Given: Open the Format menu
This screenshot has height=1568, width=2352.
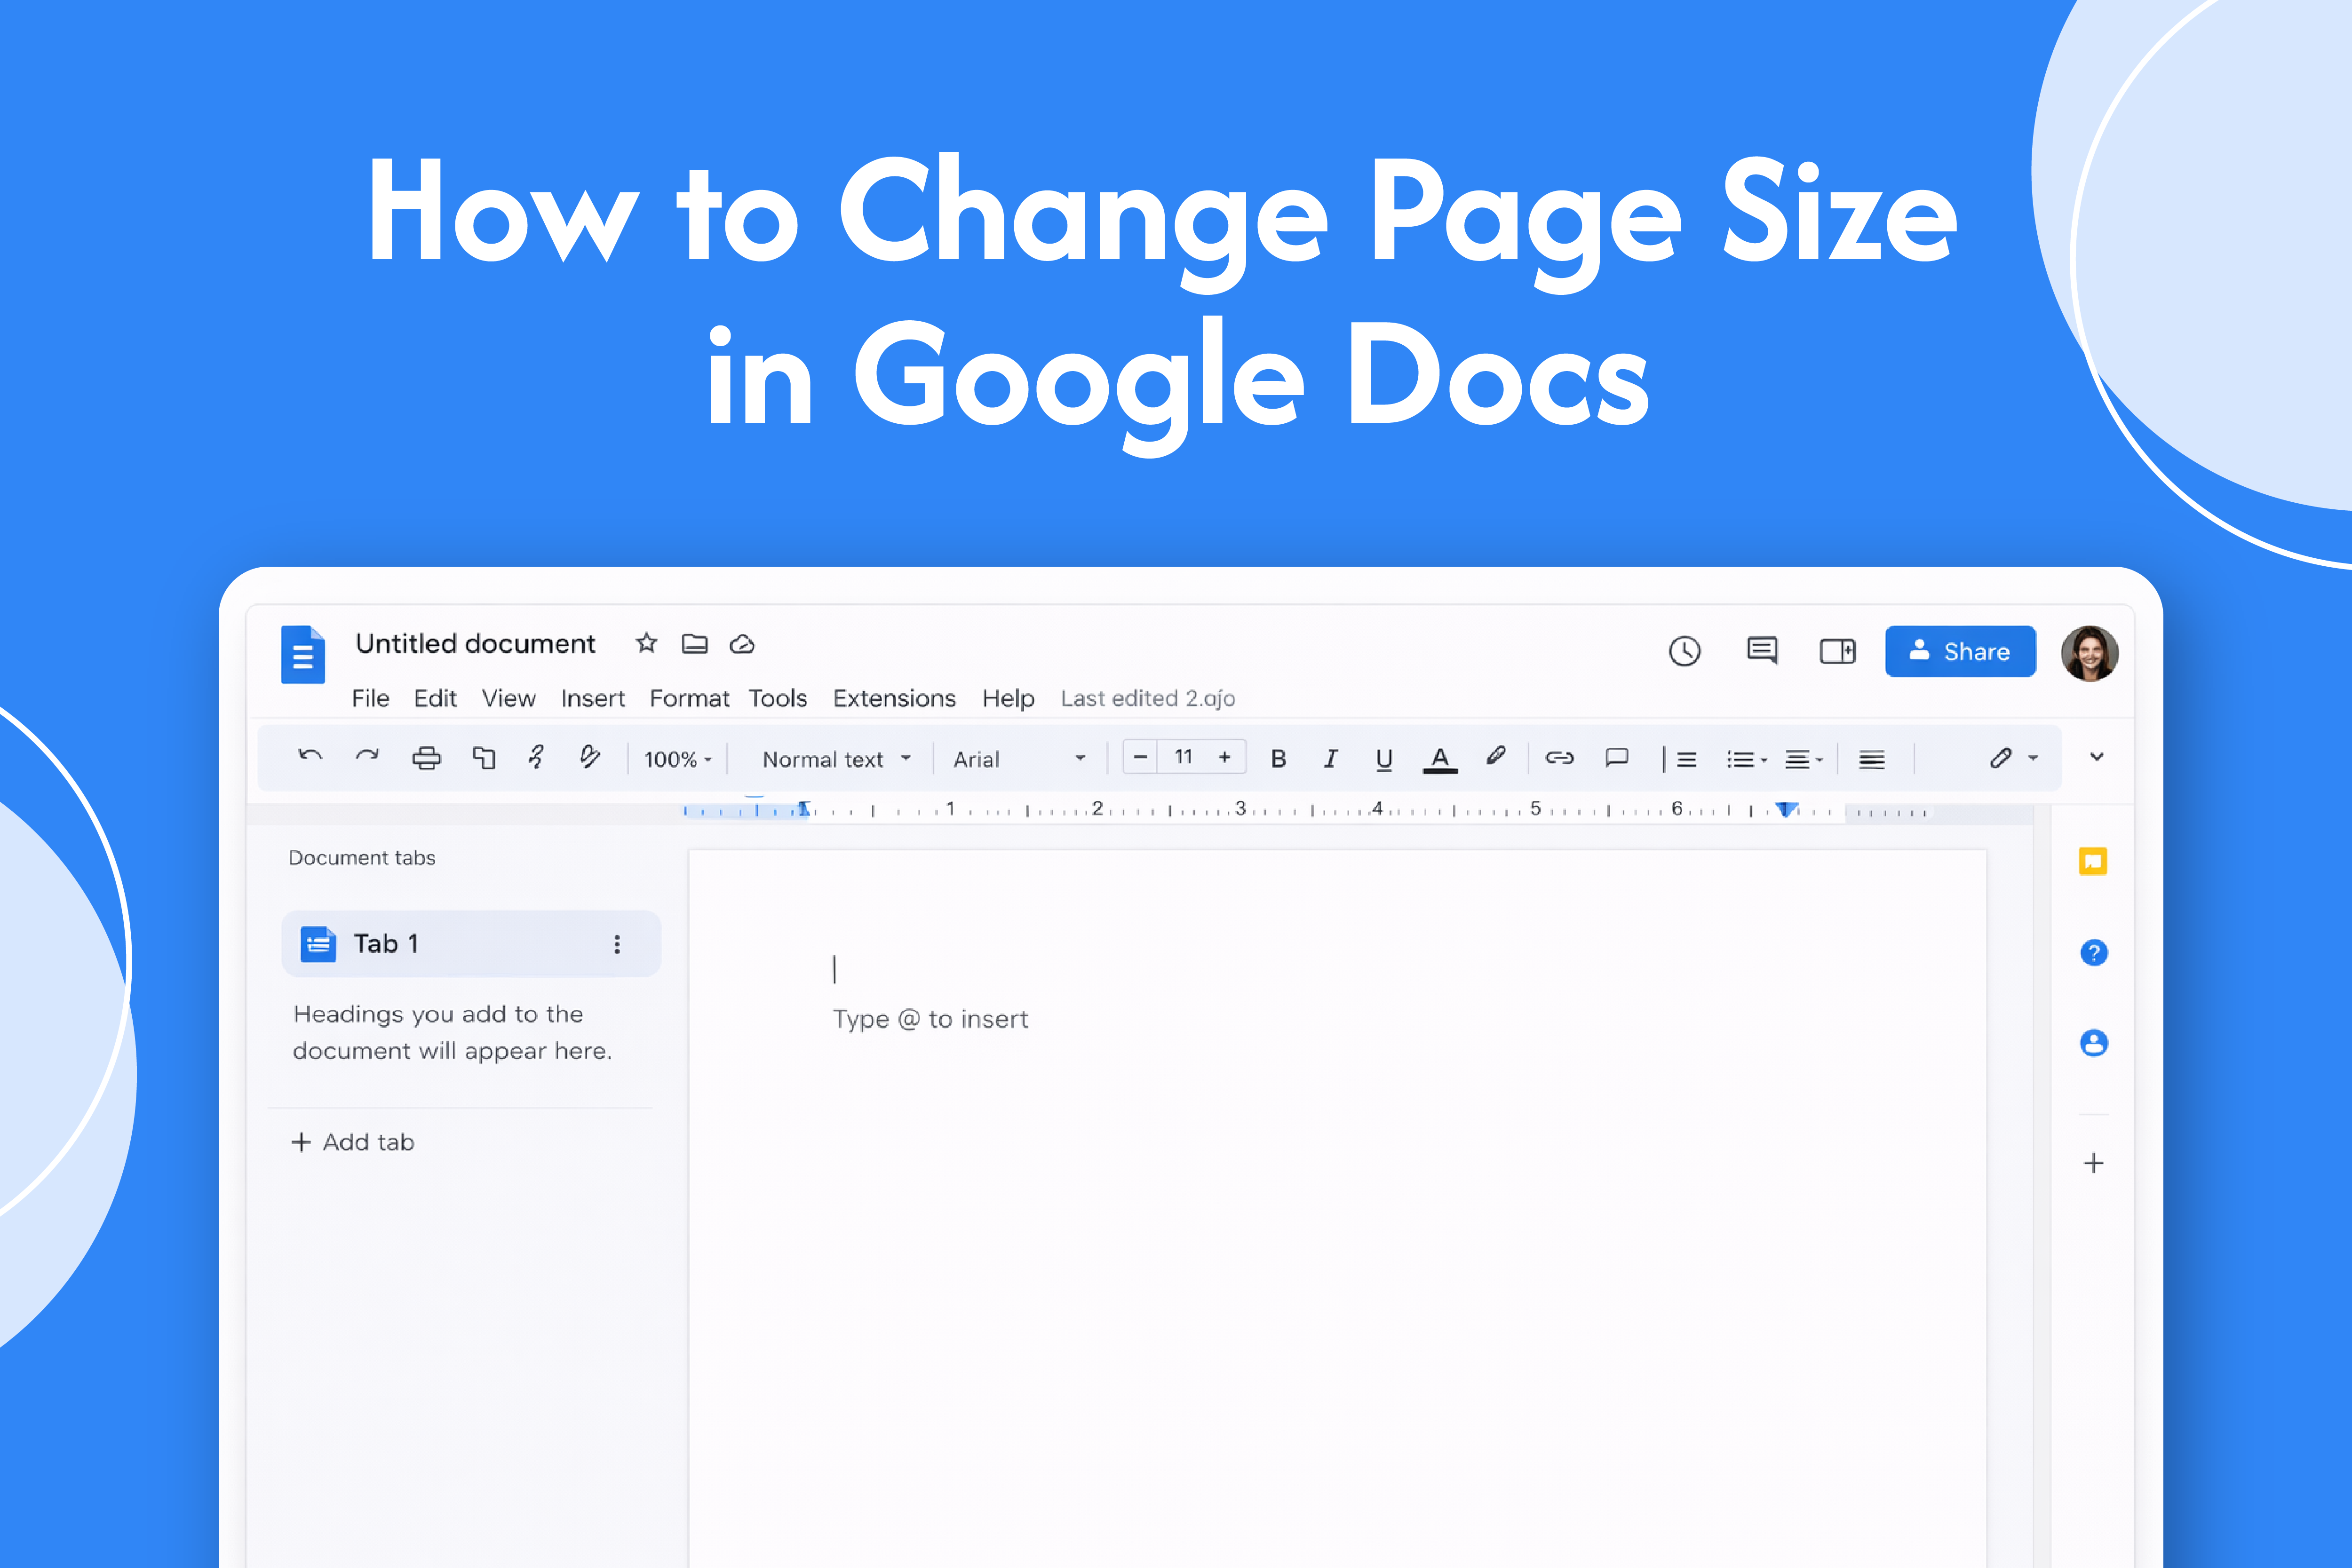Looking at the screenshot, I should pyautogui.click(x=689, y=698).
